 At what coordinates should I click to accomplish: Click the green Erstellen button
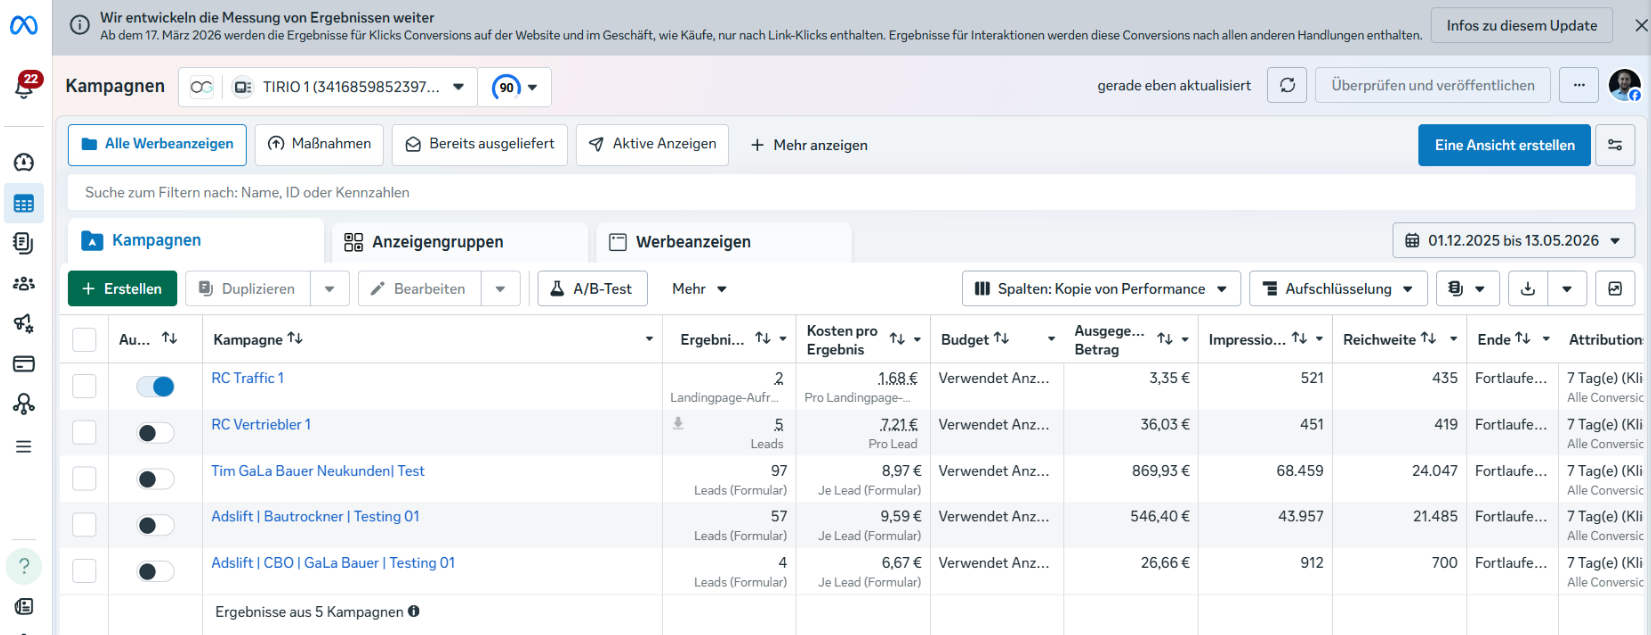pyautogui.click(x=122, y=289)
